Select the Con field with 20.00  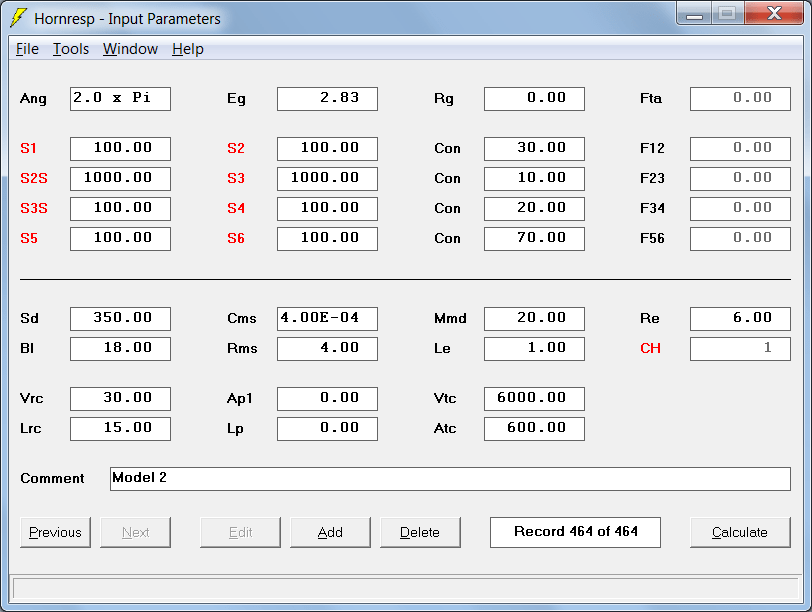click(x=534, y=209)
